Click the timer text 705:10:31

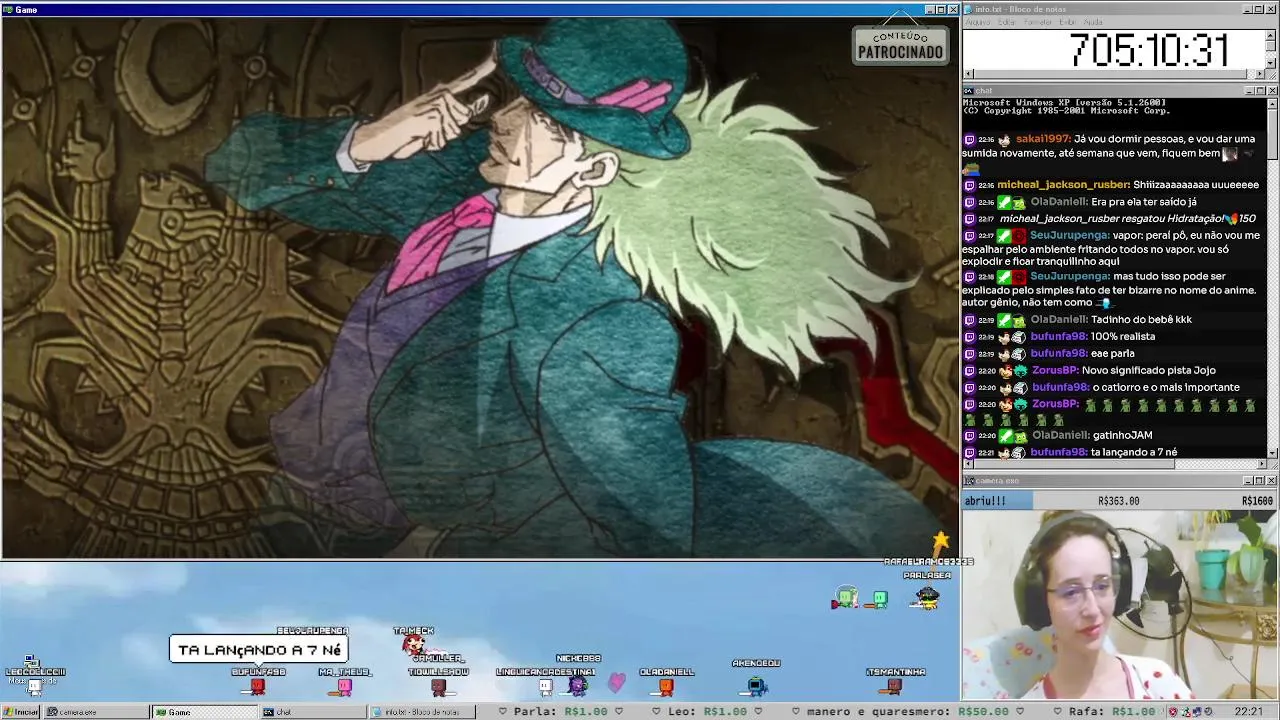tap(1150, 50)
